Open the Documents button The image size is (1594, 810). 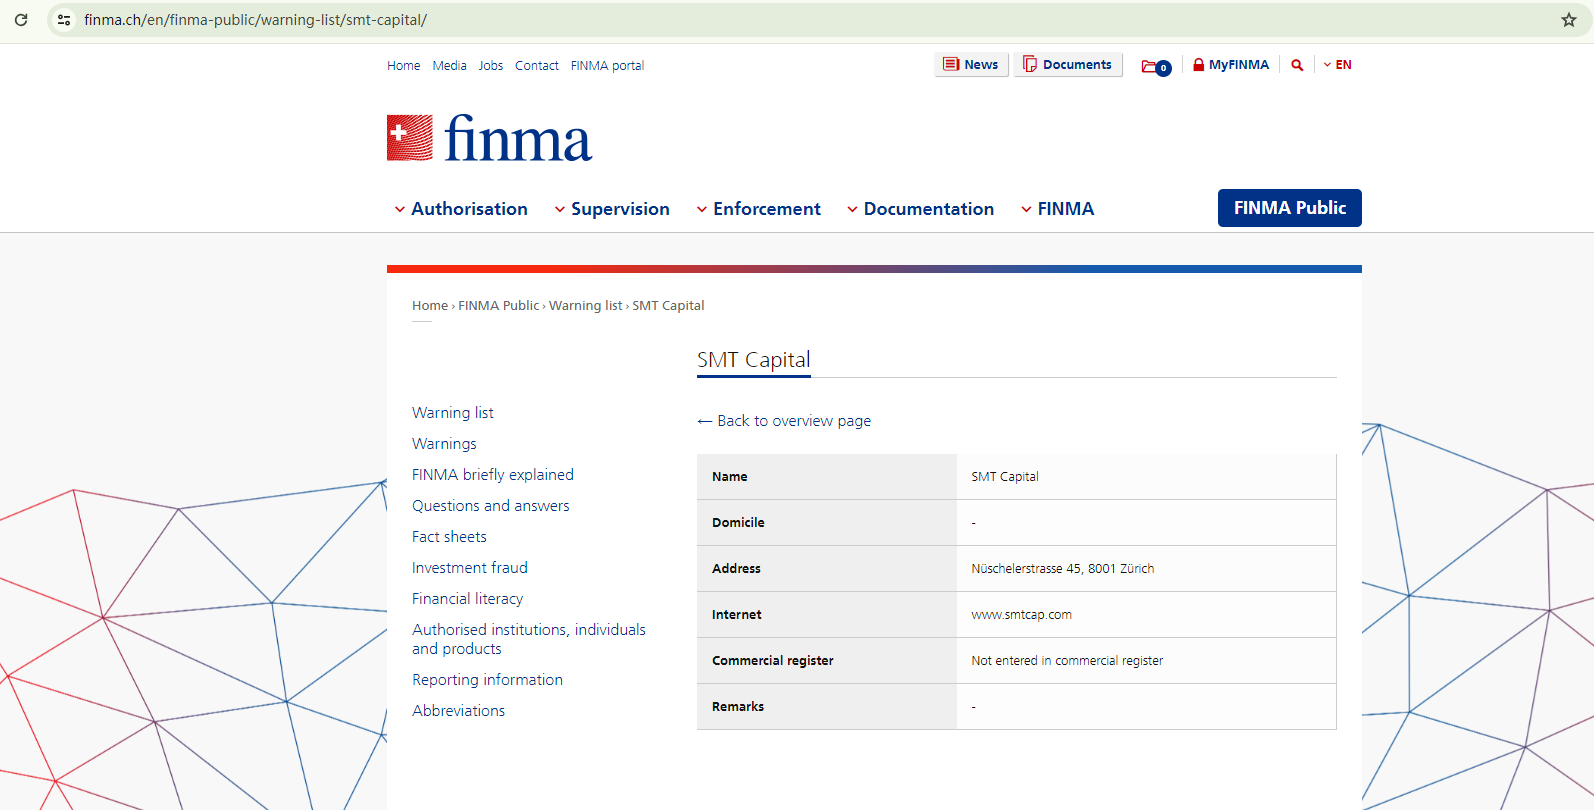1068,65
